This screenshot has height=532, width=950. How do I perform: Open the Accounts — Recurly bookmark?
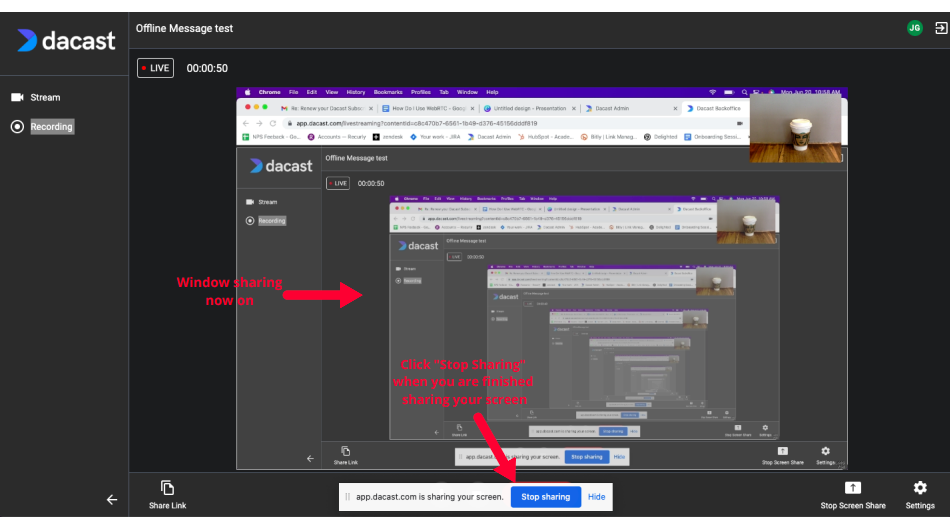point(336,137)
